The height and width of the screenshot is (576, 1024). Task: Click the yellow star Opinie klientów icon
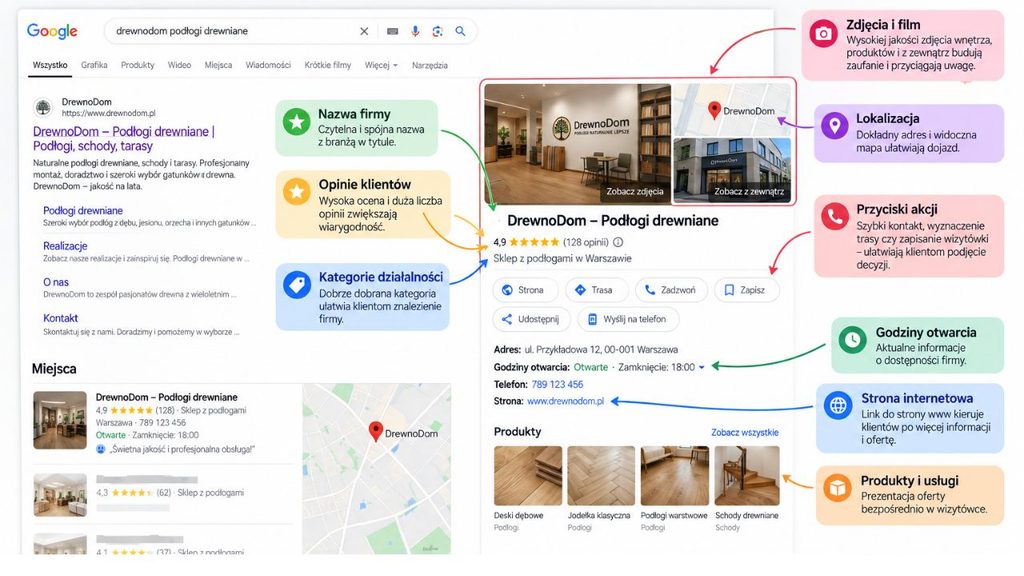tap(296, 192)
